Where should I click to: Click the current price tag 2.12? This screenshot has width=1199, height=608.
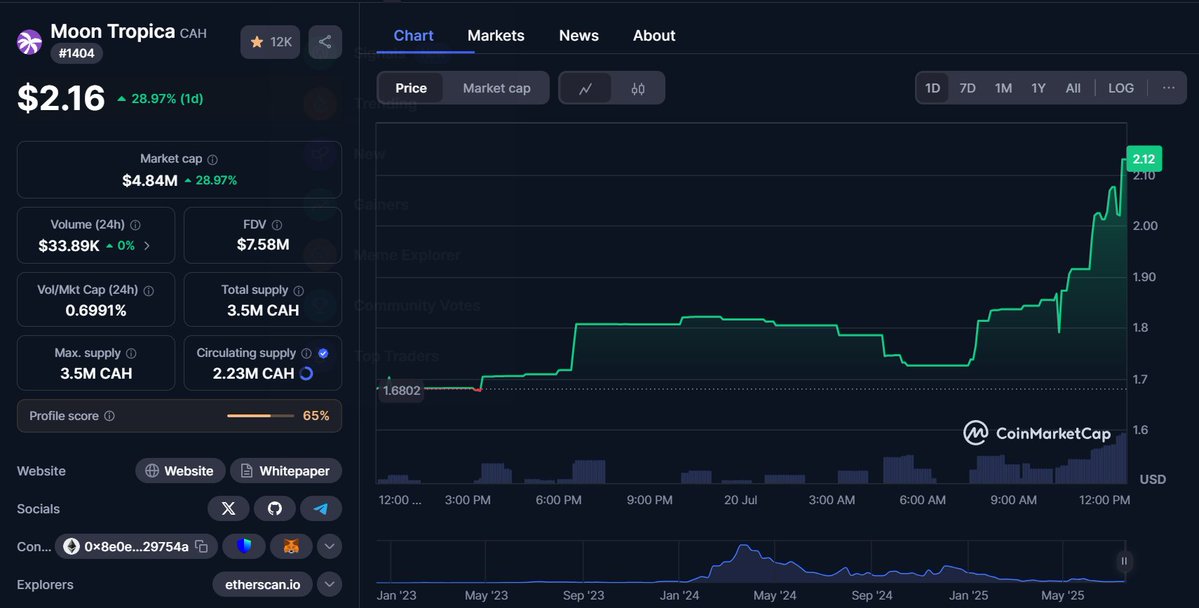pos(1144,159)
